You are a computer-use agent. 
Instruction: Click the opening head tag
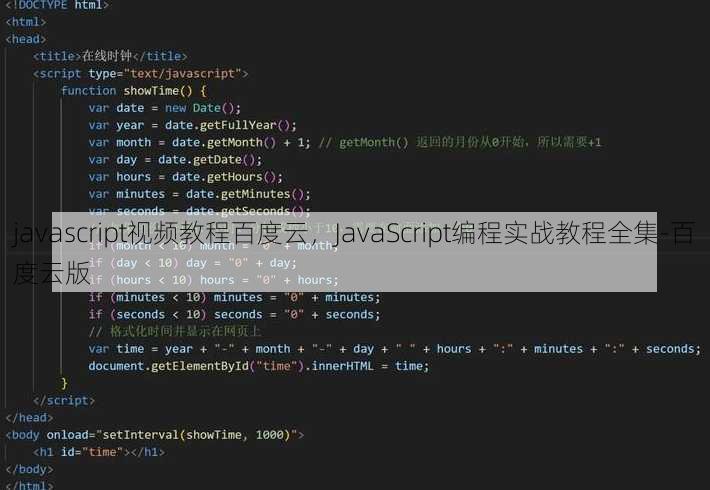click(26, 39)
